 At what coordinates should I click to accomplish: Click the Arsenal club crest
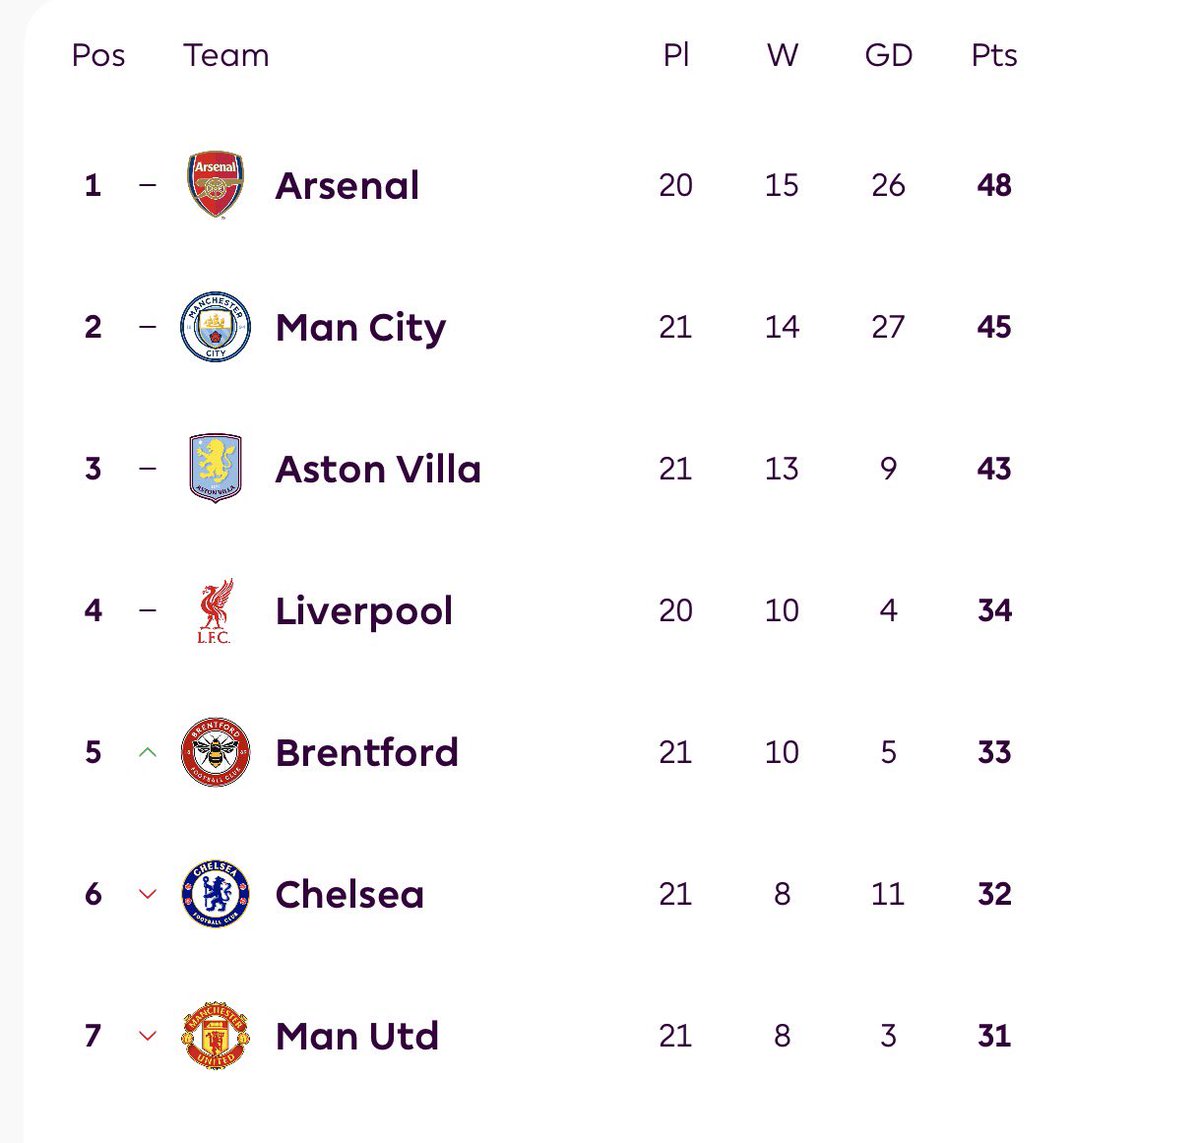click(215, 185)
